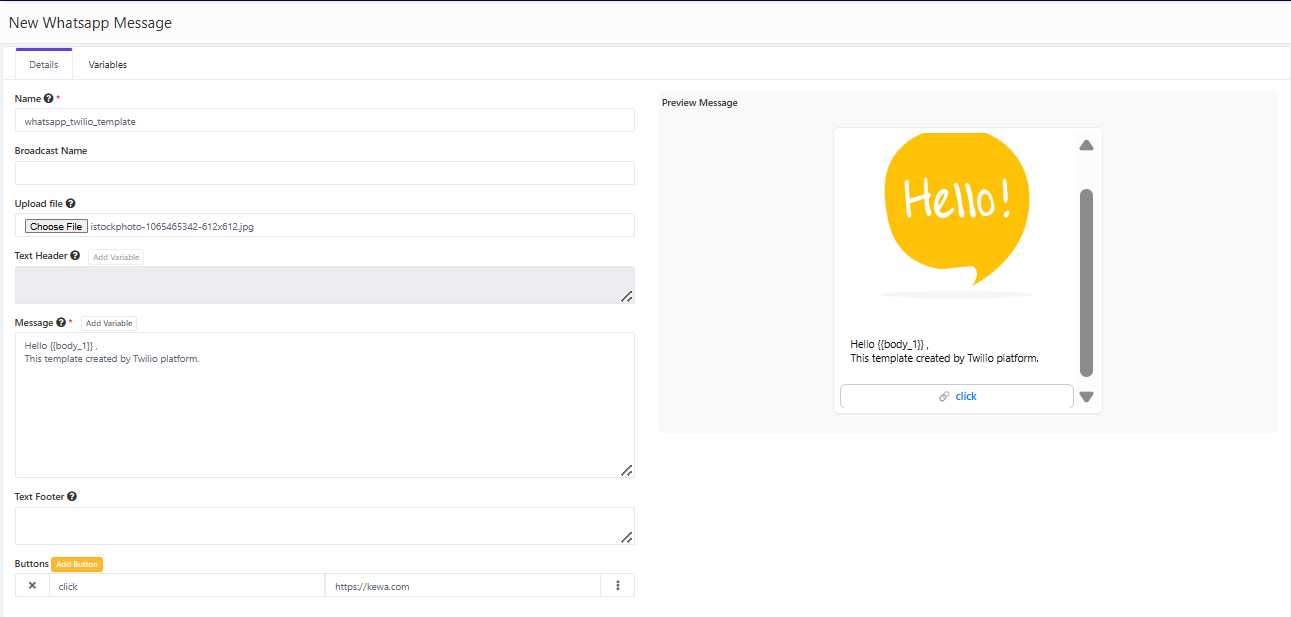Image resolution: width=1291 pixels, height=617 pixels.
Task: Click Add Variable beside Text Header
Action: 116,257
